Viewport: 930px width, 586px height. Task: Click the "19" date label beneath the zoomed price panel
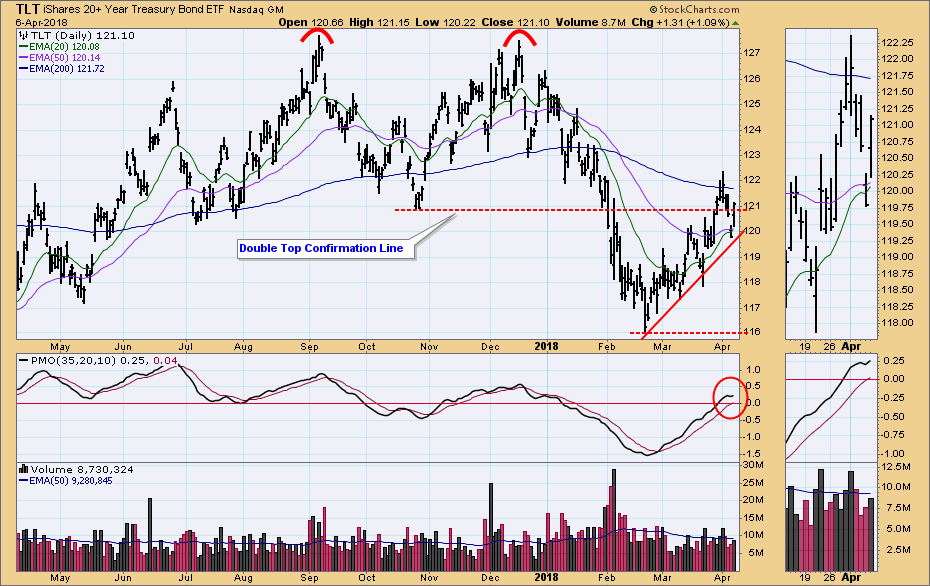805,346
